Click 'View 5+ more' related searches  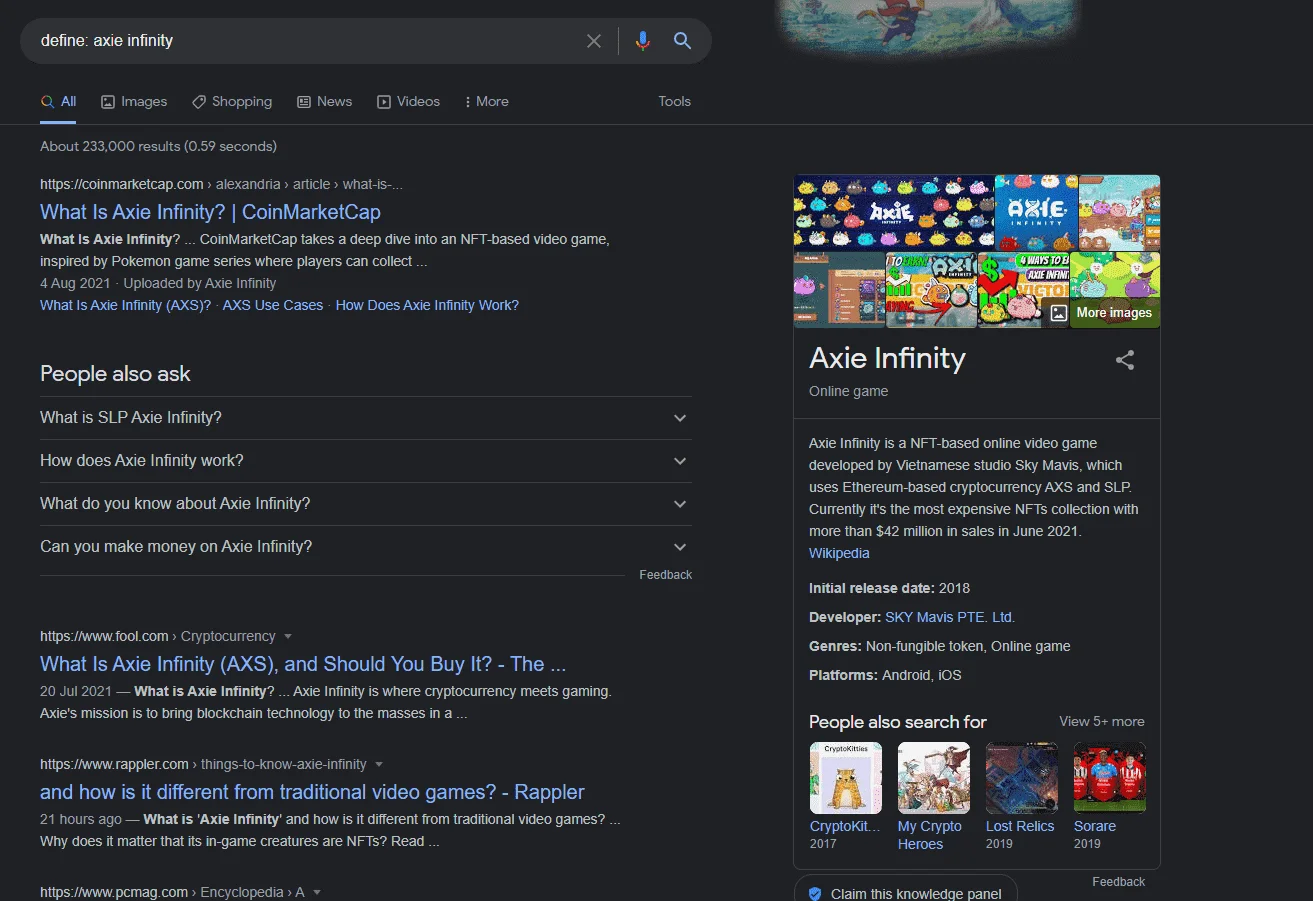pyautogui.click(x=1102, y=722)
